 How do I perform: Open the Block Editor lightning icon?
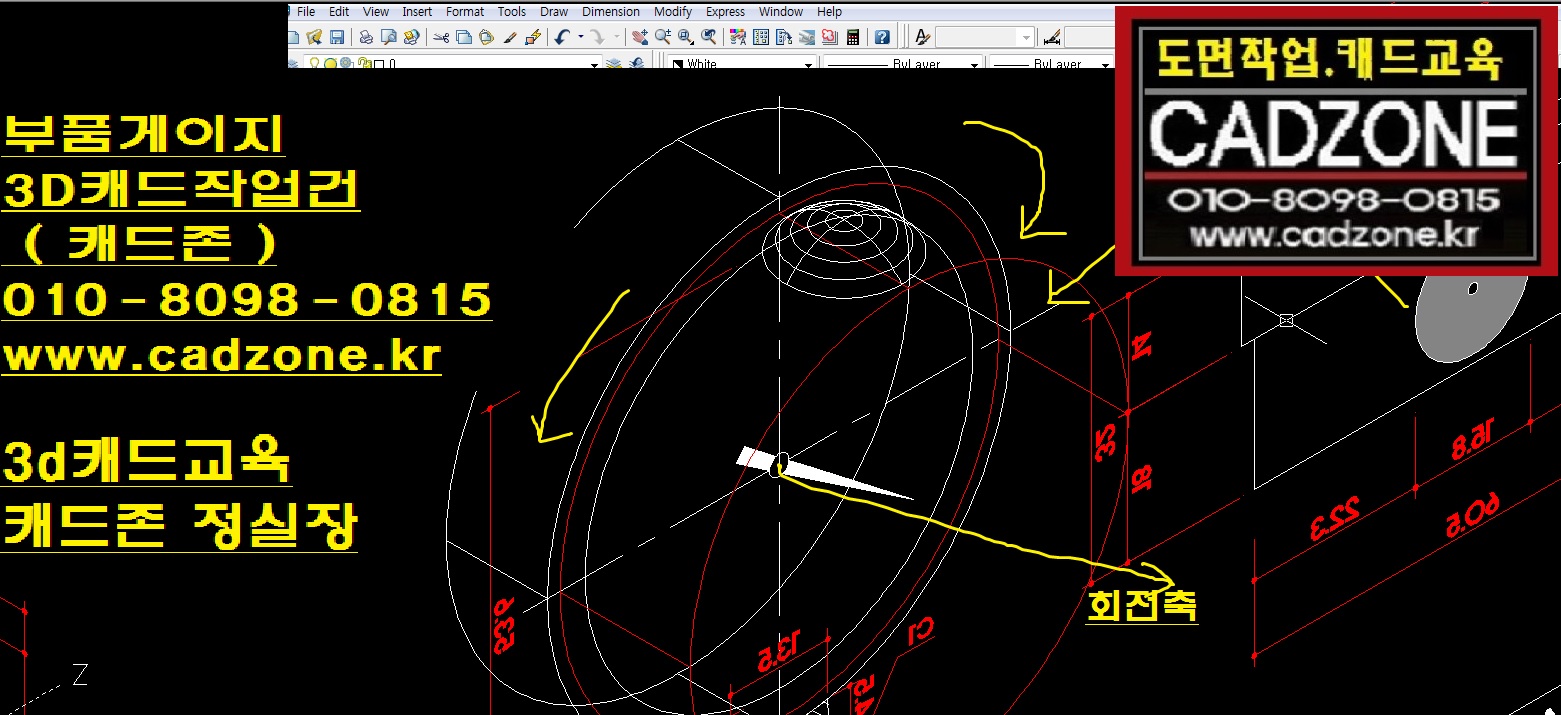click(x=533, y=37)
